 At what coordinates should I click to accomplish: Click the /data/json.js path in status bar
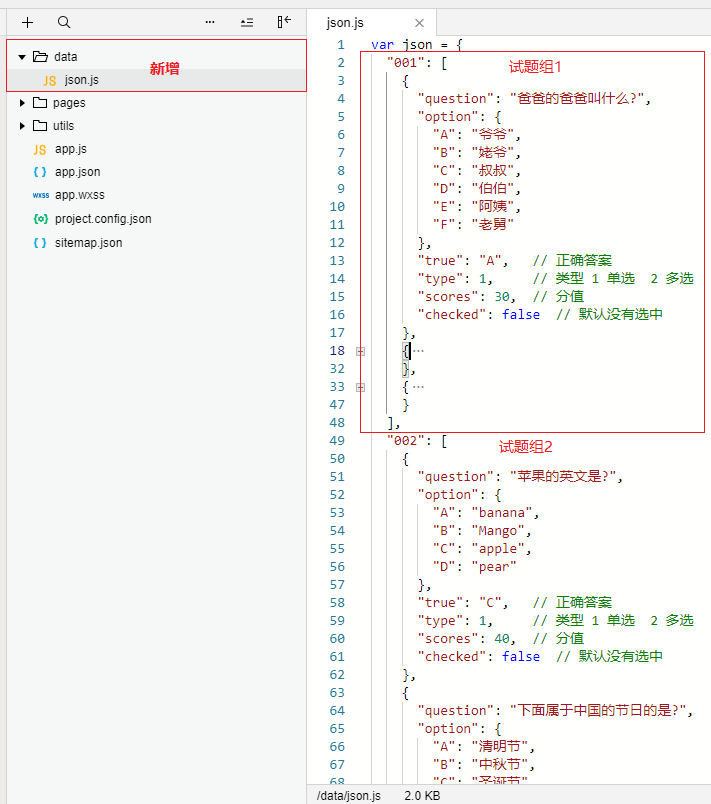tap(349, 795)
